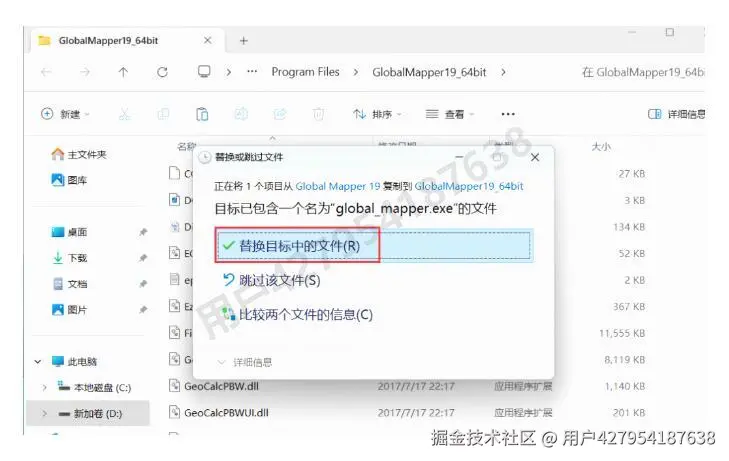Image resolution: width=729 pixels, height=461 pixels.
Task: Expand the 本地磁盘 (C:) tree node
Action: tap(44, 387)
